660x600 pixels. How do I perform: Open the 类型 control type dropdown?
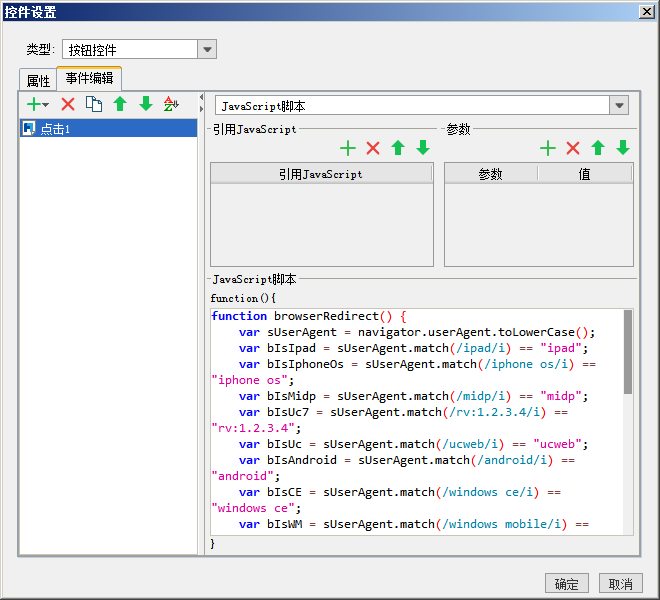pyautogui.click(x=207, y=50)
